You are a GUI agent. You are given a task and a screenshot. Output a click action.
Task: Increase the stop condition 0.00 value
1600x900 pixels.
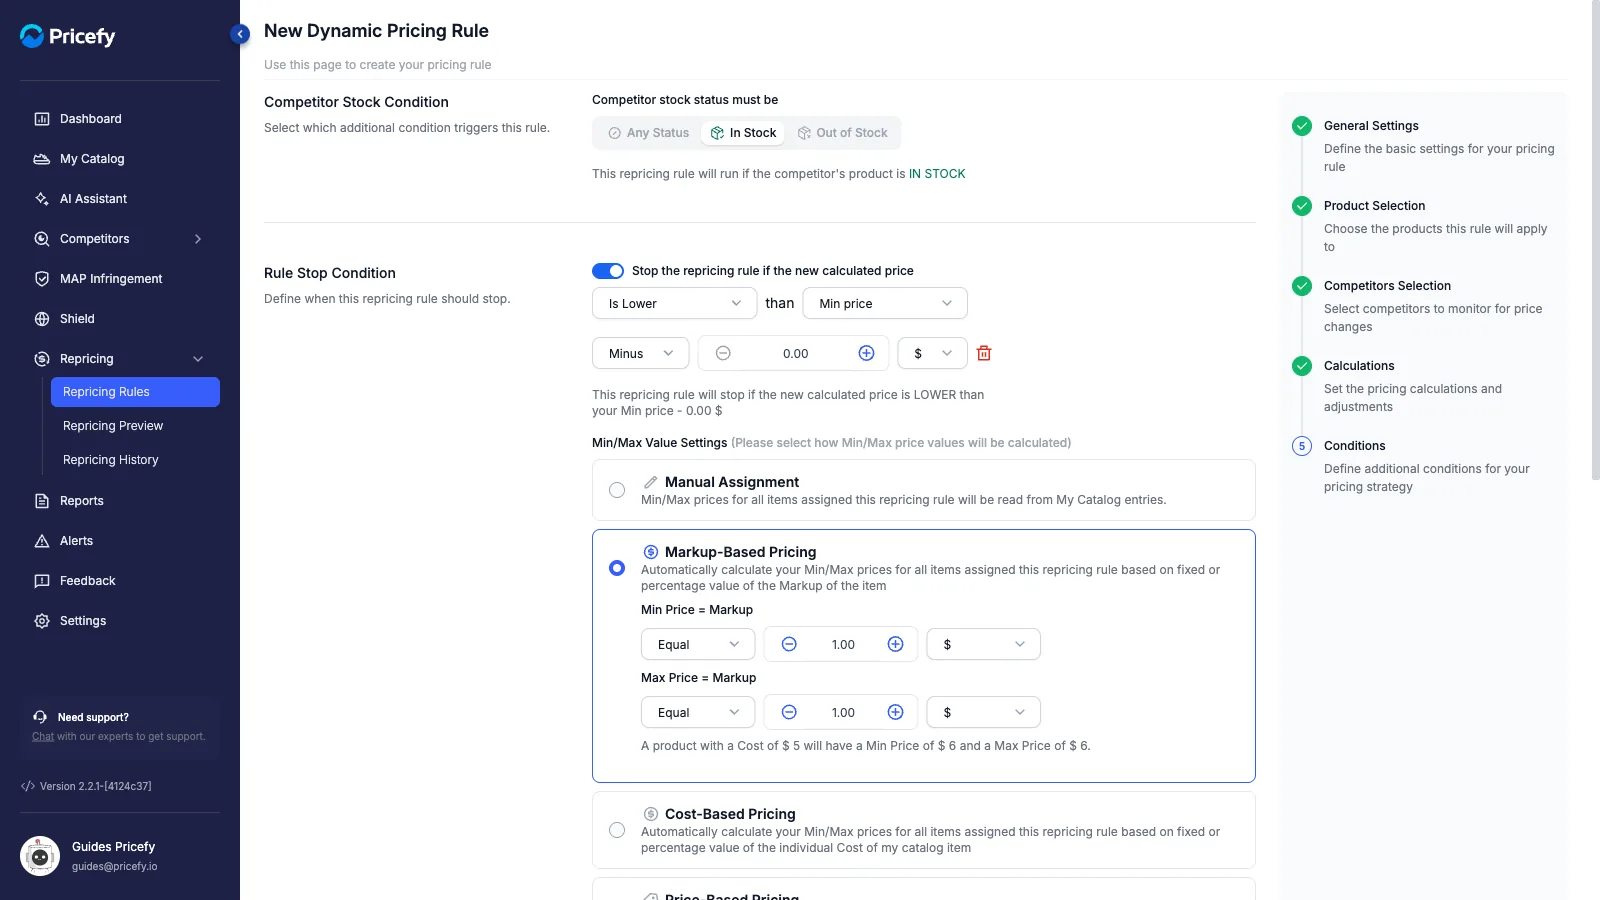867,353
